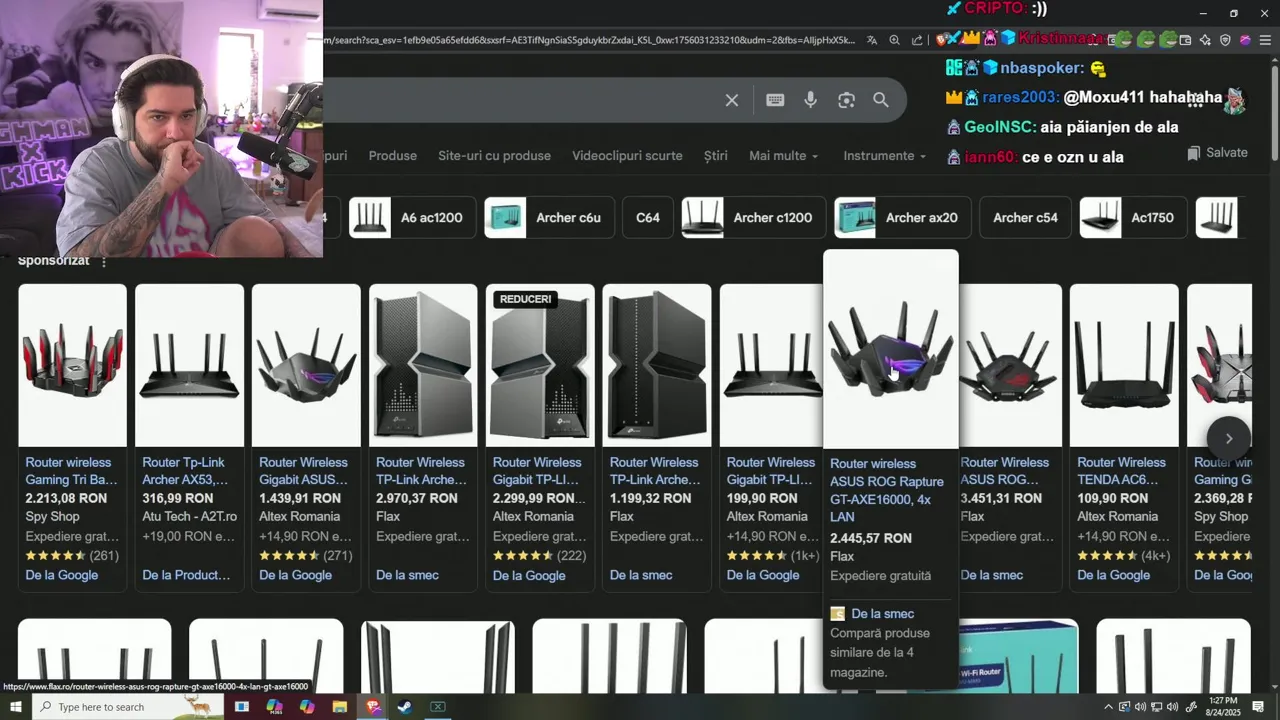Screen dimensions: 1280x720
Task: Open the translate page icon in address bar
Action: click(872, 40)
